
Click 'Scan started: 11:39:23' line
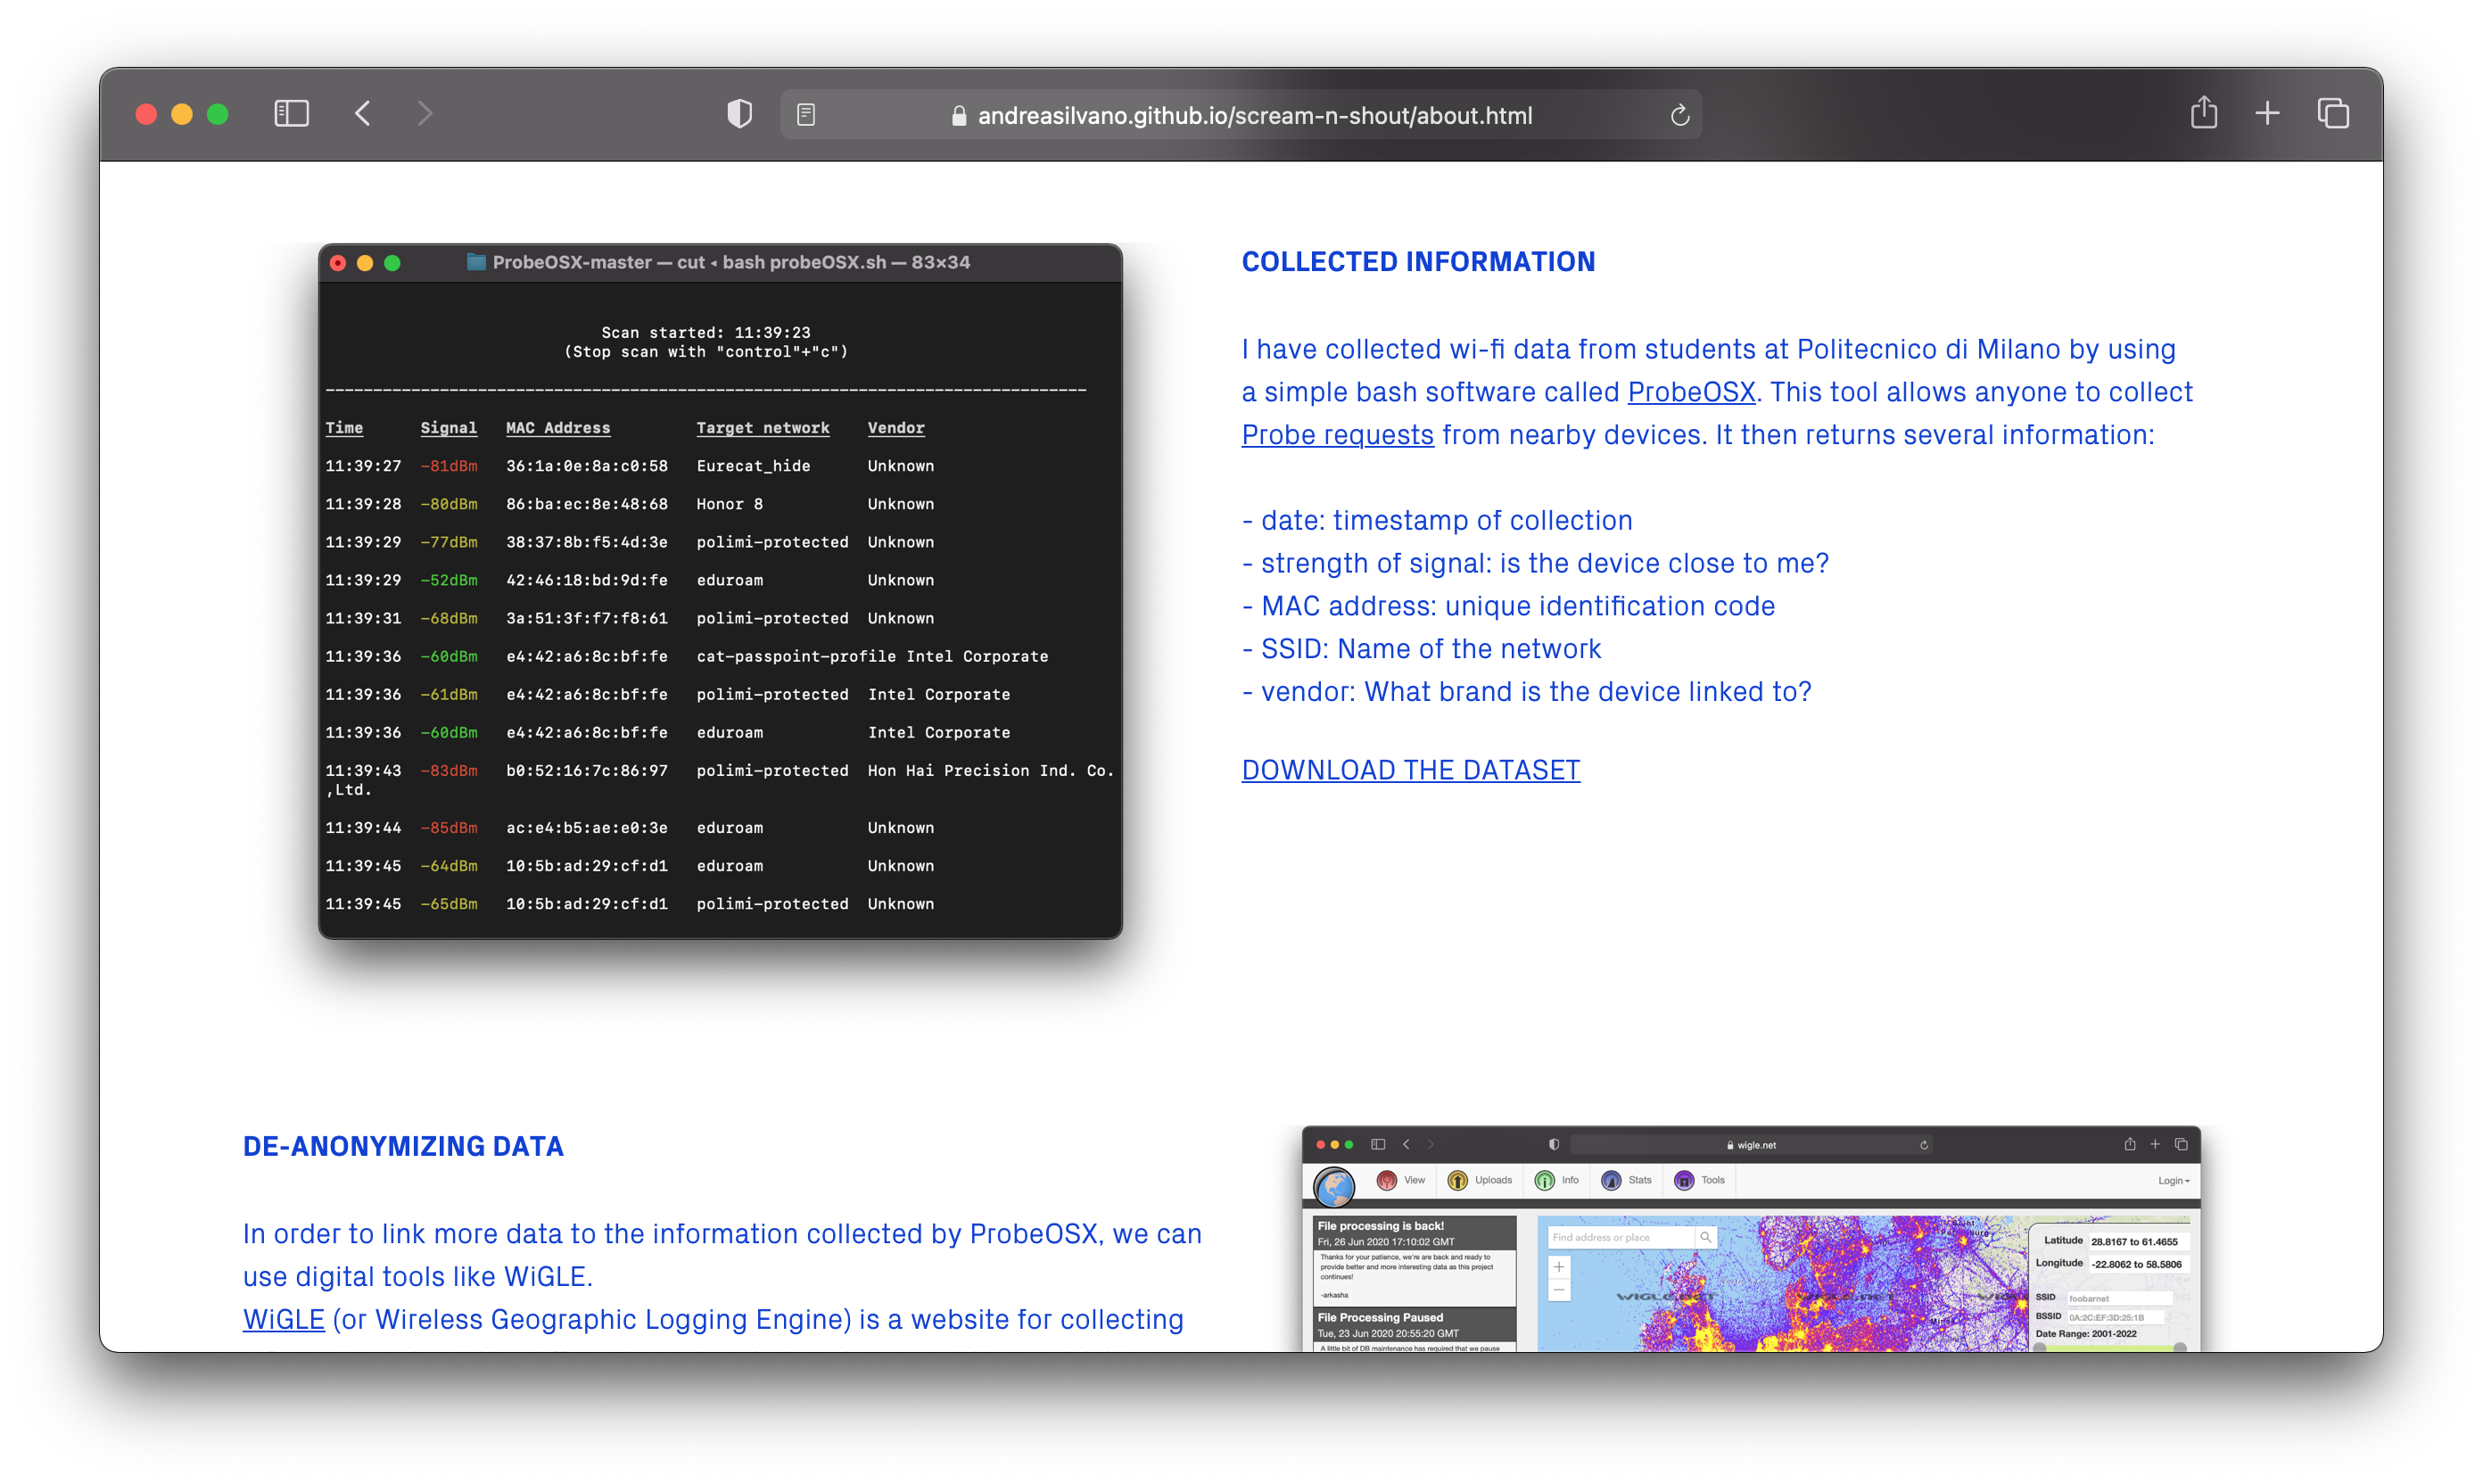pyautogui.click(x=706, y=333)
